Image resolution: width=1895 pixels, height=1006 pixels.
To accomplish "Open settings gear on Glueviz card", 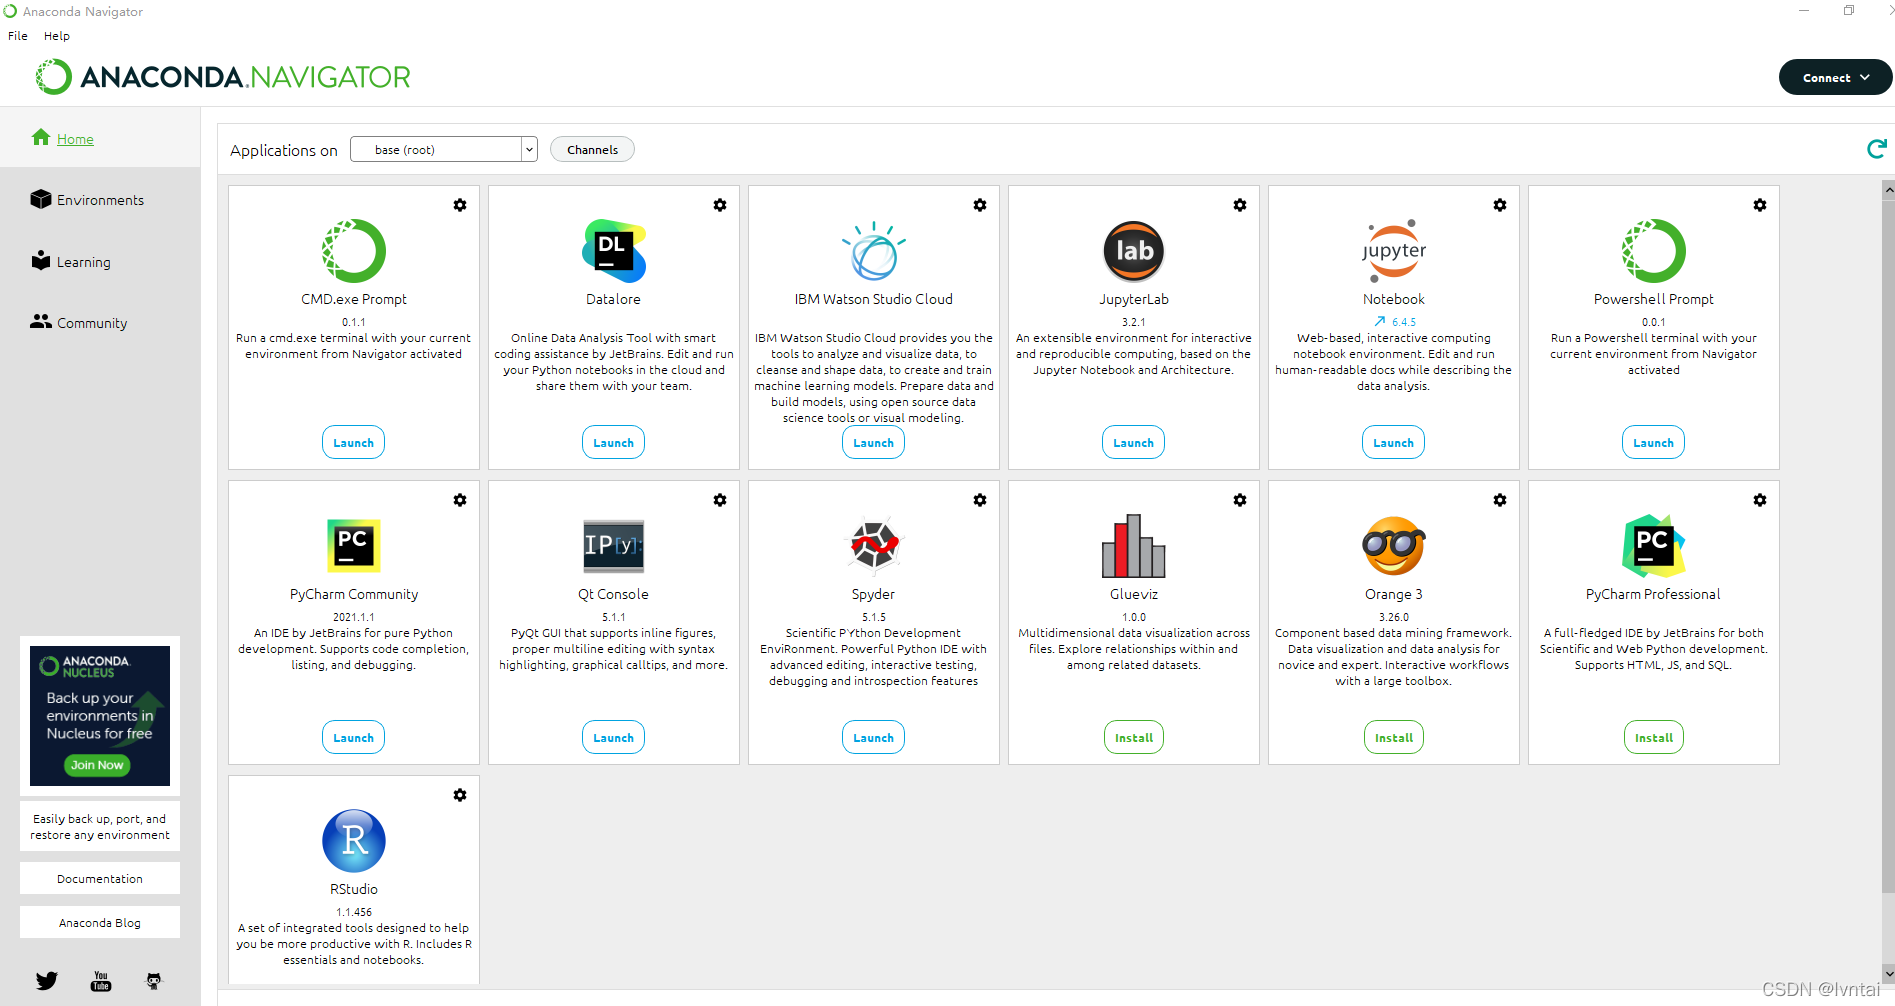I will [1240, 500].
